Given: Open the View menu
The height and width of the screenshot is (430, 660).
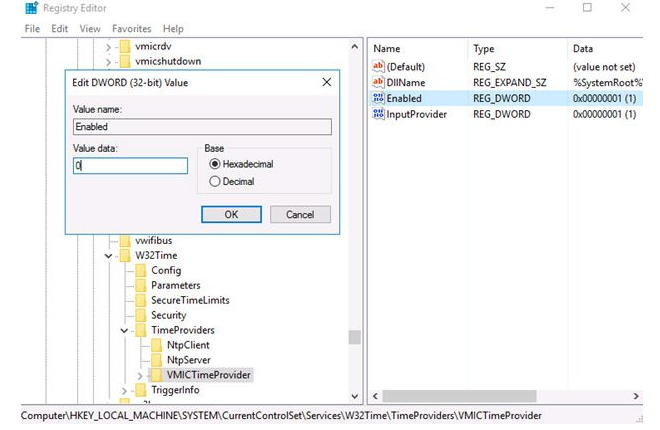Looking at the screenshot, I should (90, 29).
